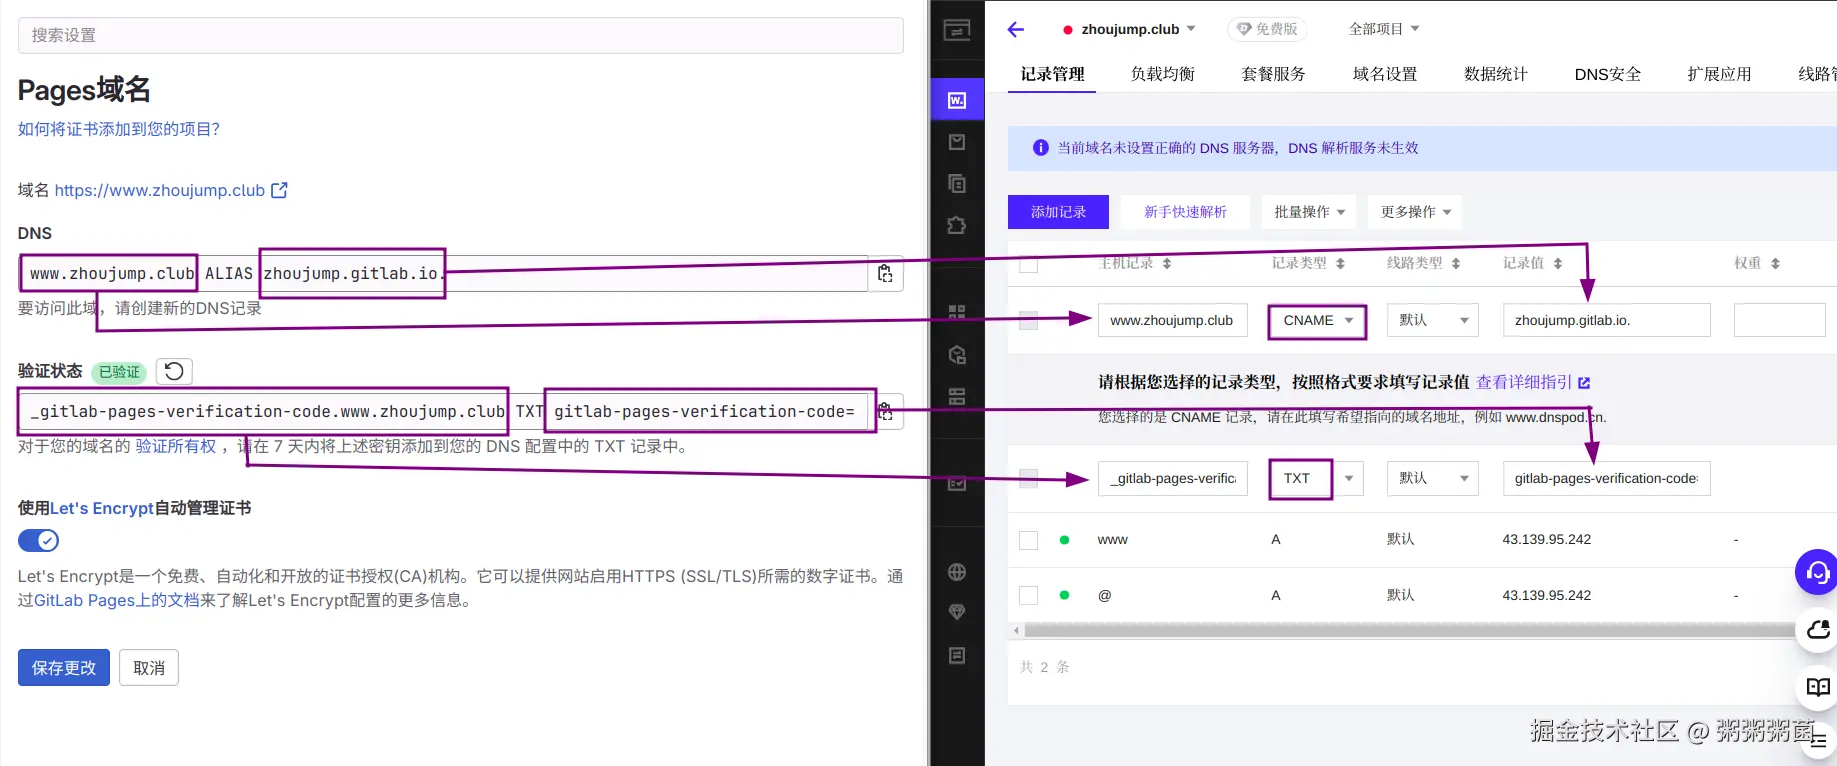Click the server rack icon in dark sidebar

(957, 397)
